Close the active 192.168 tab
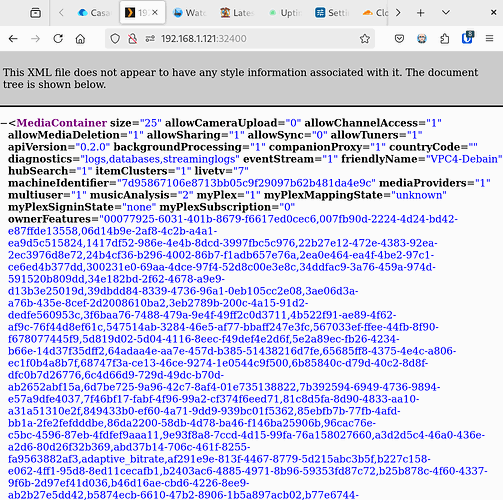The width and height of the screenshot is (503, 500). (x=155, y=13)
